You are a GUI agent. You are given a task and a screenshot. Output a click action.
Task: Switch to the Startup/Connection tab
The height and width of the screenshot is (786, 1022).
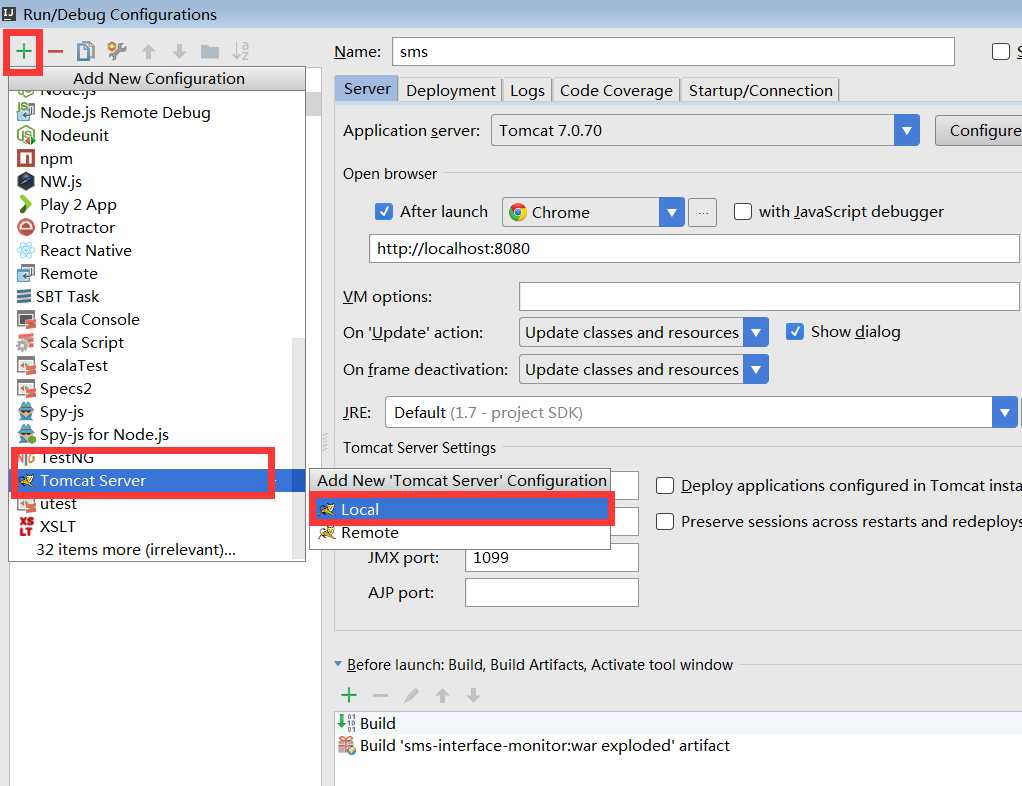tap(761, 91)
